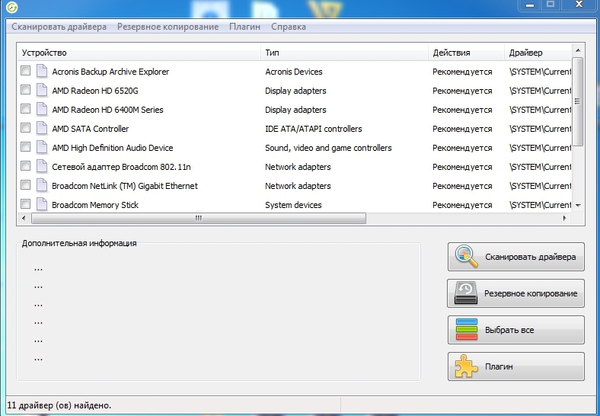Click the application logo icon in title bar
The height and width of the screenshot is (416, 600).
[x=12, y=7]
